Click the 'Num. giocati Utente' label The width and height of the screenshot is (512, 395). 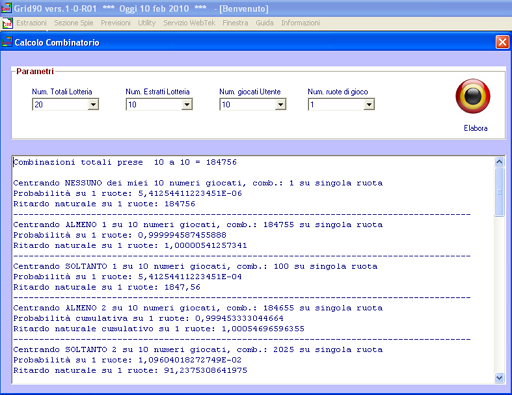pyautogui.click(x=250, y=92)
